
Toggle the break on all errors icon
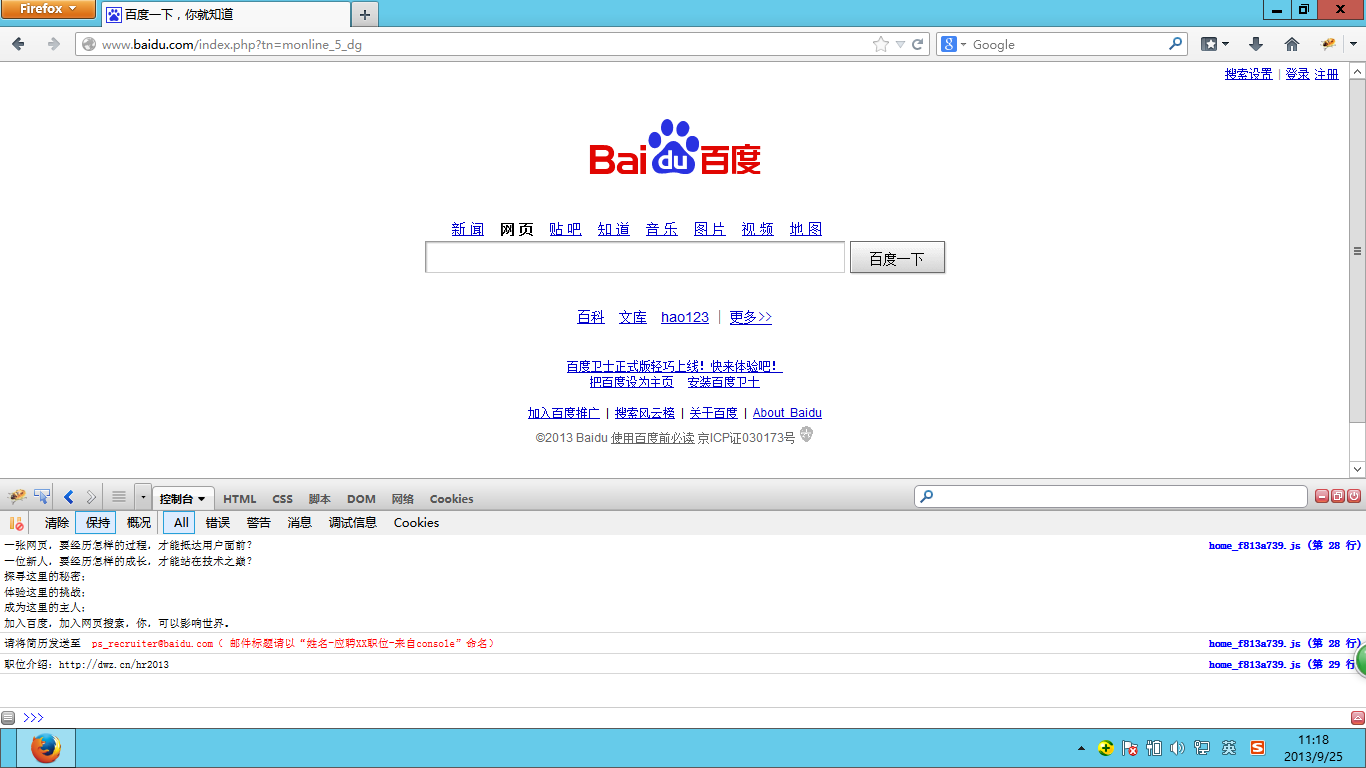[16, 523]
